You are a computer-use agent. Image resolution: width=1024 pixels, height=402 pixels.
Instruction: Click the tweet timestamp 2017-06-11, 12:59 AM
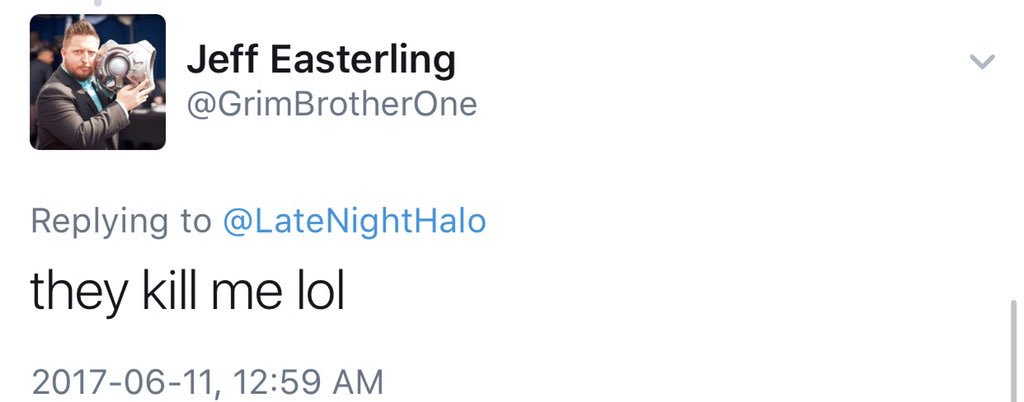[207, 382]
